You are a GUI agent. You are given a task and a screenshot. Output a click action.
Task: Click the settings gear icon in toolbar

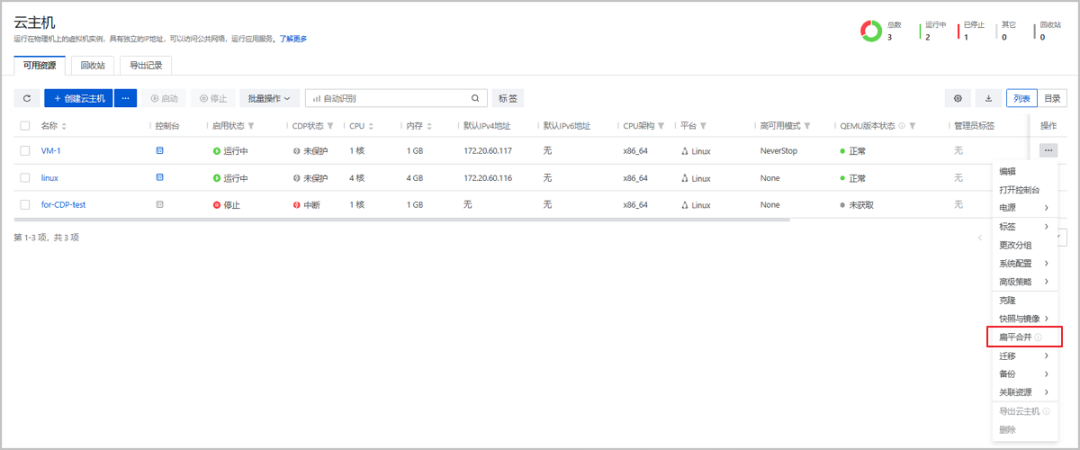[x=957, y=98]
